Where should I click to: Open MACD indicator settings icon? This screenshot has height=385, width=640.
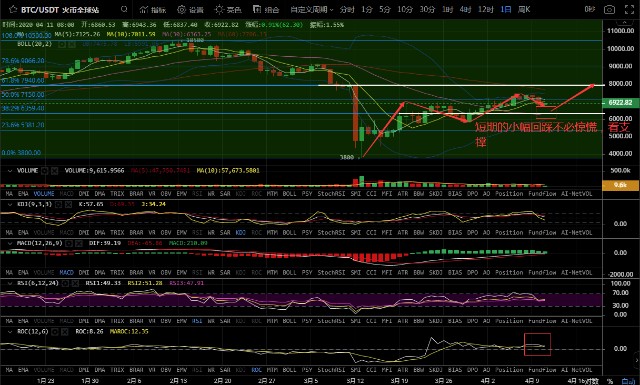69,243
